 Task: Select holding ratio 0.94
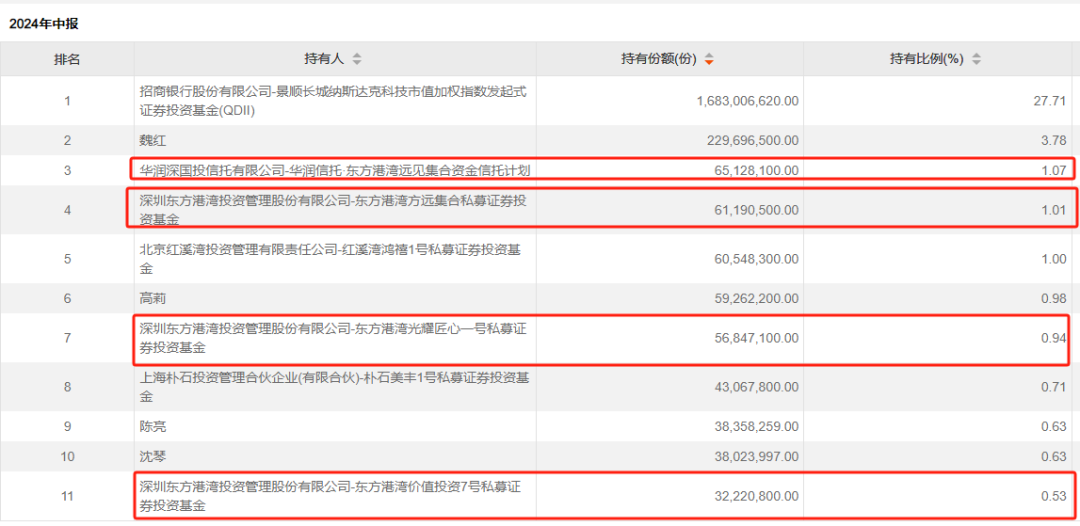(1056, 338)
